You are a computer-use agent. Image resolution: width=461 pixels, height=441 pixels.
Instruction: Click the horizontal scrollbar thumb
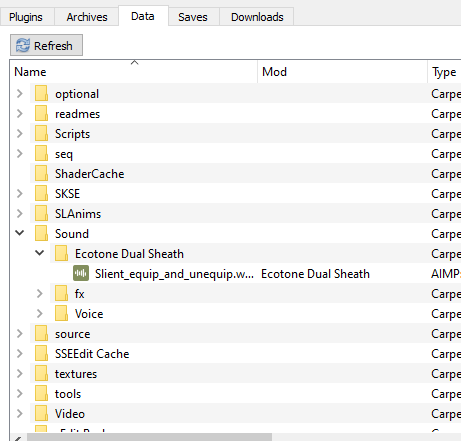(150, 437)
